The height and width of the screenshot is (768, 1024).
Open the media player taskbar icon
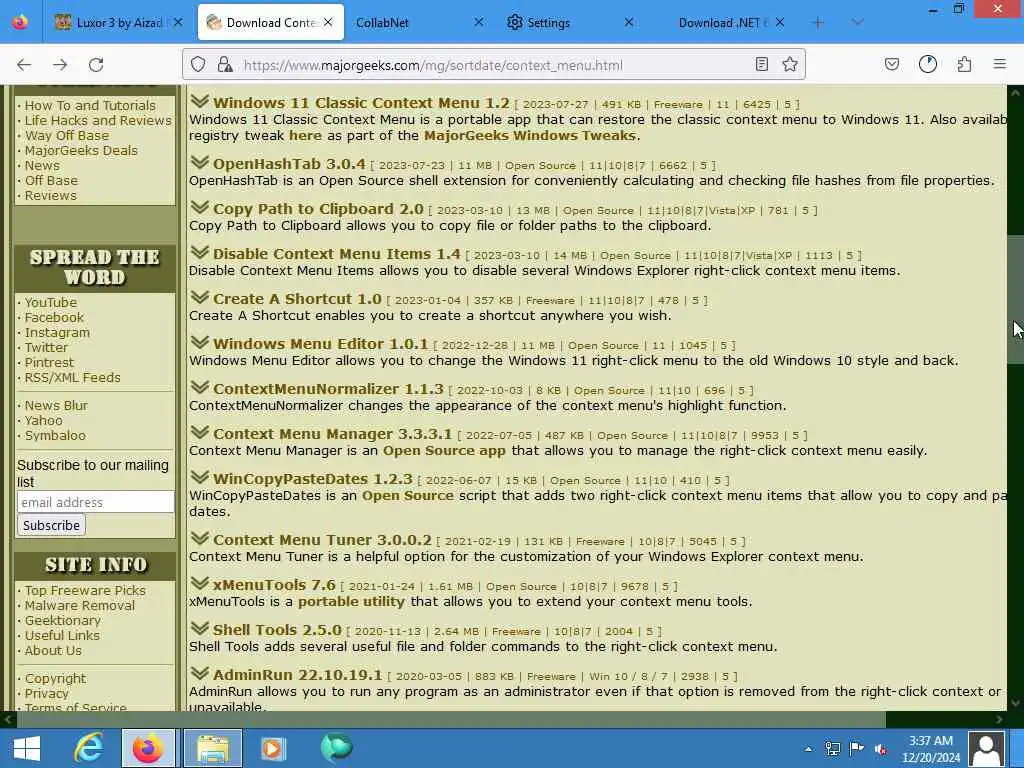pos(272,748)
